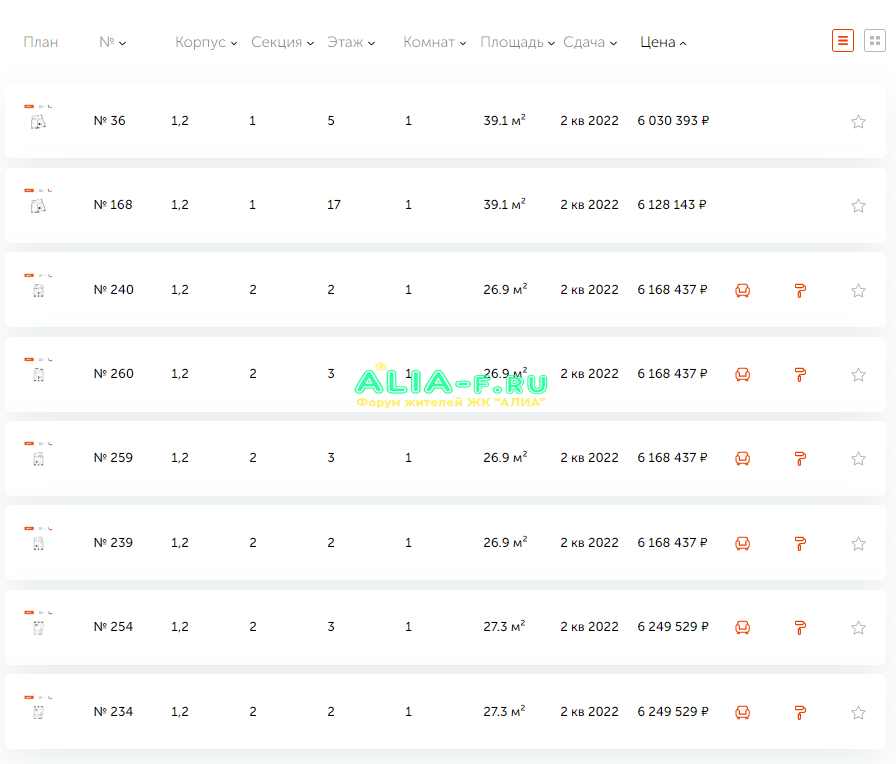The height and width of the screenshot is (764, 896).
Task: Star apartment № 254
Action: click(858, 627)
